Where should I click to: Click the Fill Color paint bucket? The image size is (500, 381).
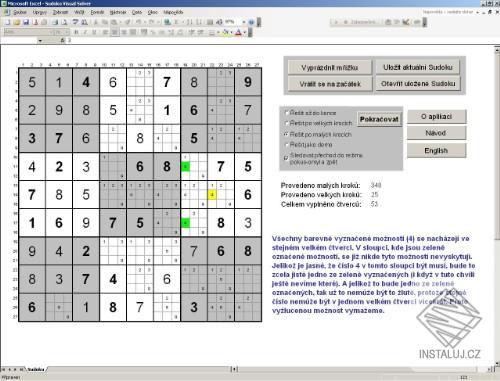226,32
